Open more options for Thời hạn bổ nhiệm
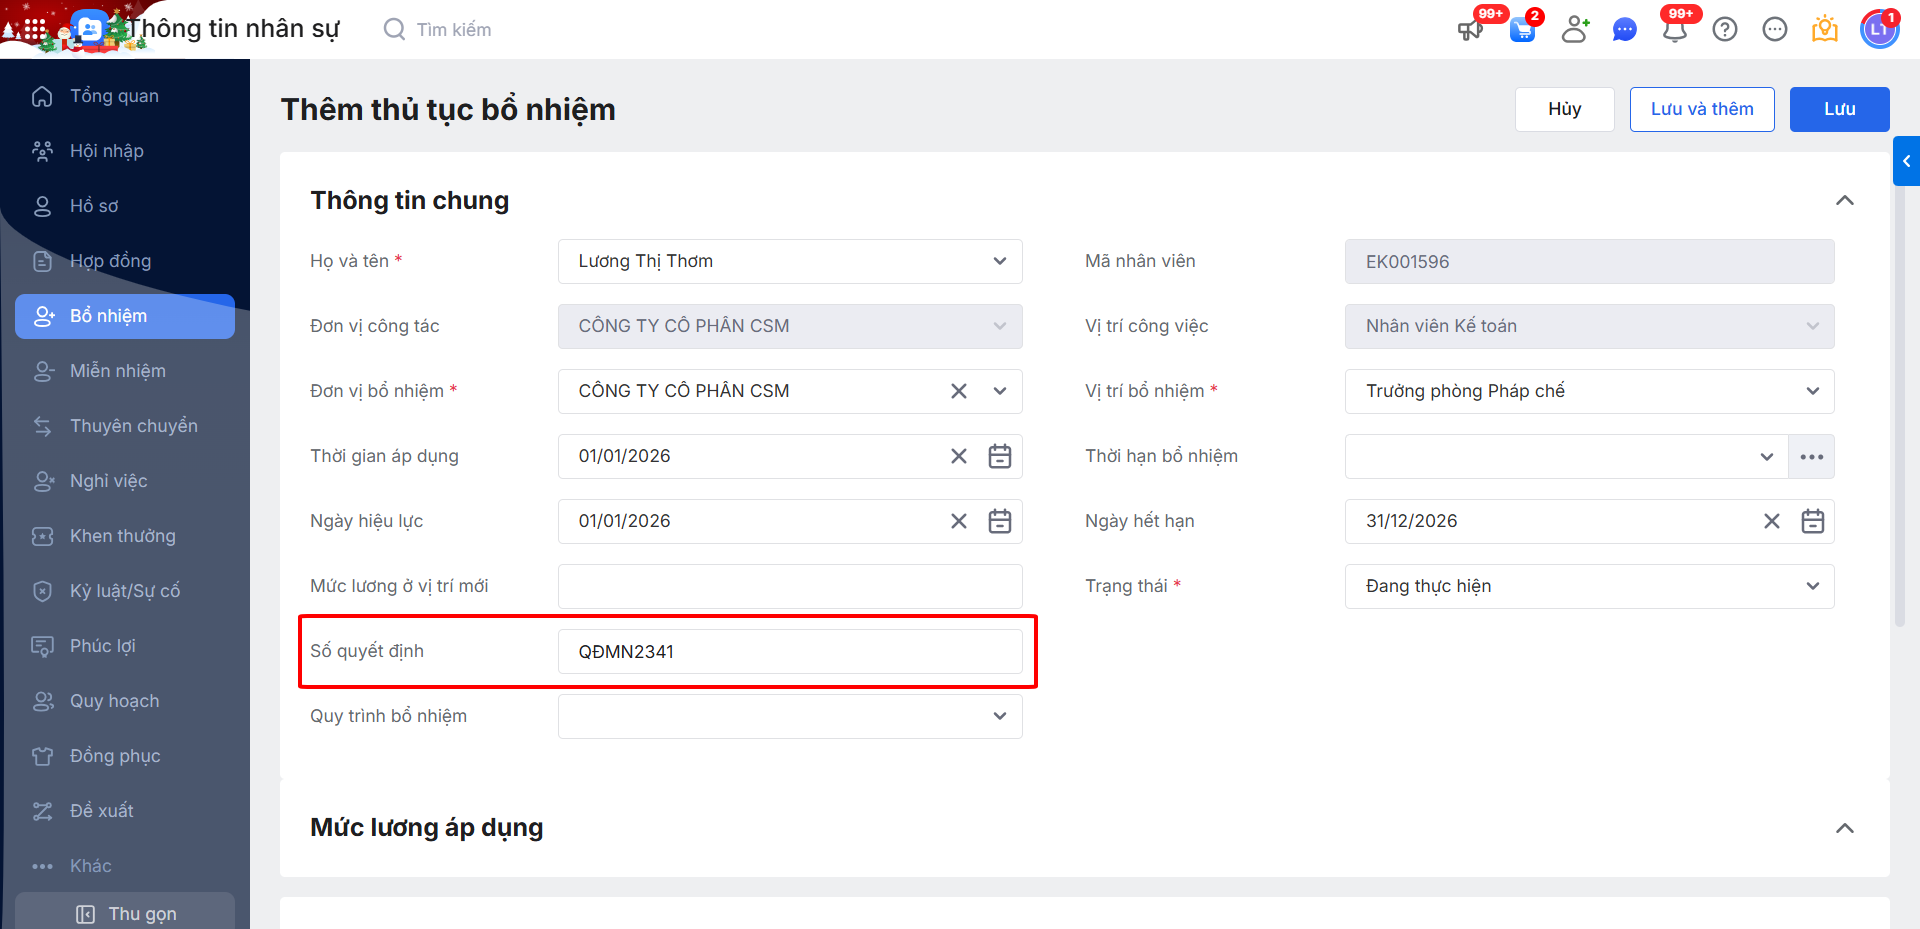 point(1812,456)
